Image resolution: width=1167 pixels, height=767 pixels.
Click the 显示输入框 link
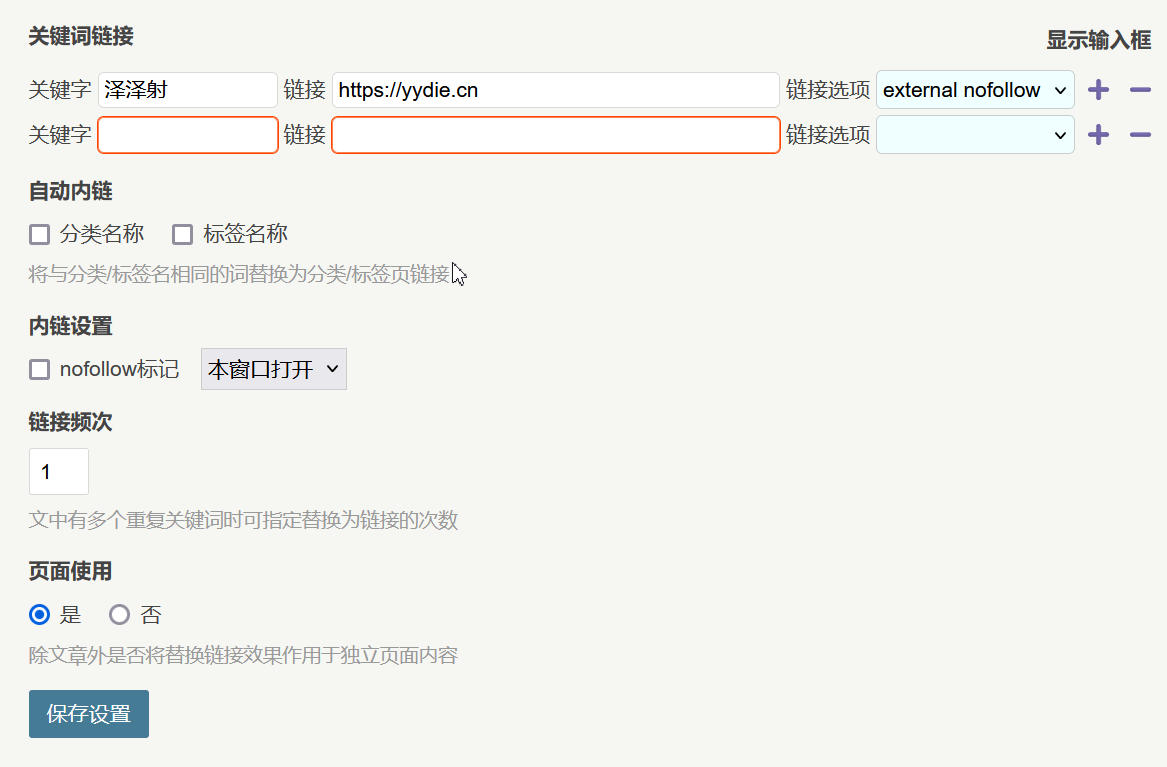point(1098,40)
